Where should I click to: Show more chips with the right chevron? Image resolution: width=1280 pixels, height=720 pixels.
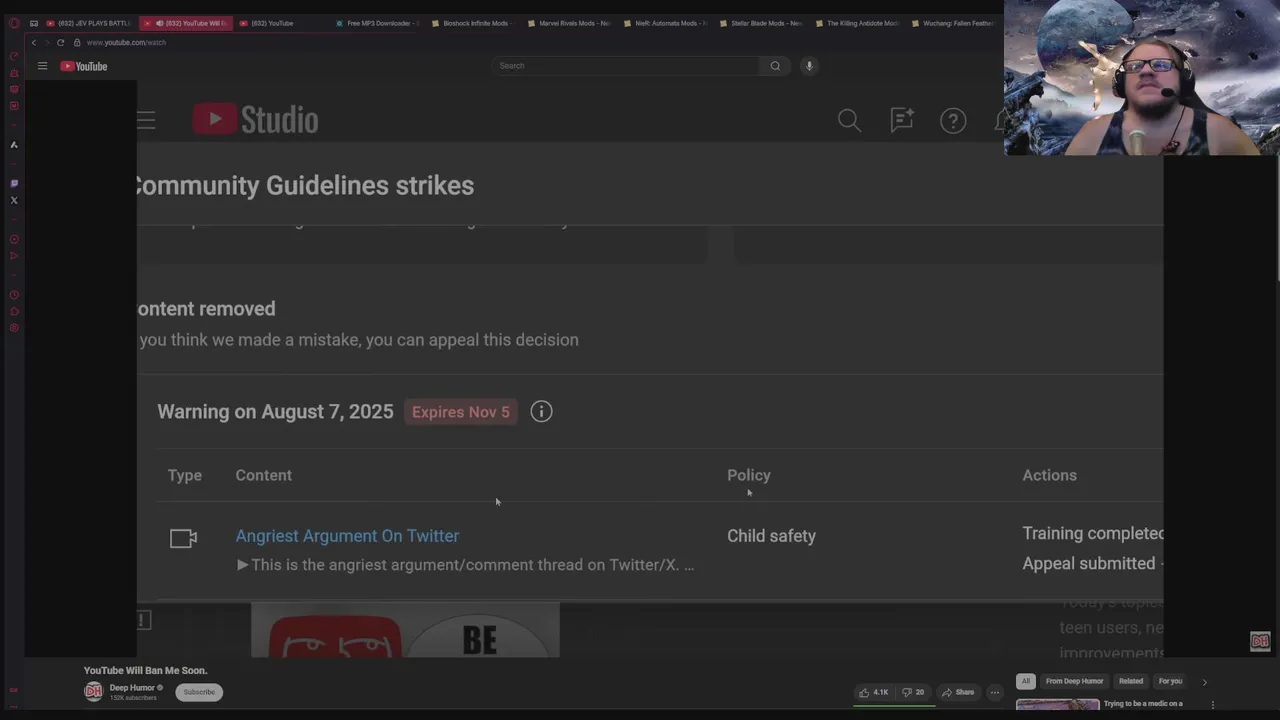[x=1204, y=682]
